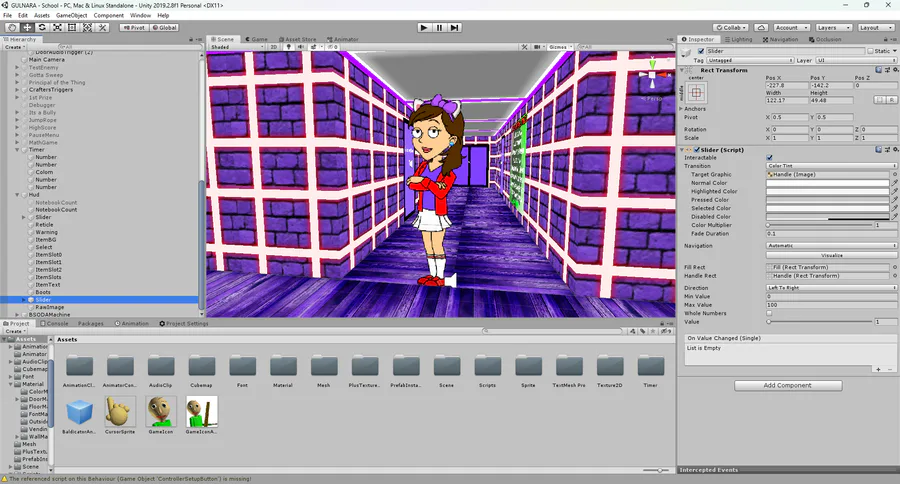Viewport: 900px width, 484px height.
Task: Open the Account dropdown
Action: coord(792,28)
